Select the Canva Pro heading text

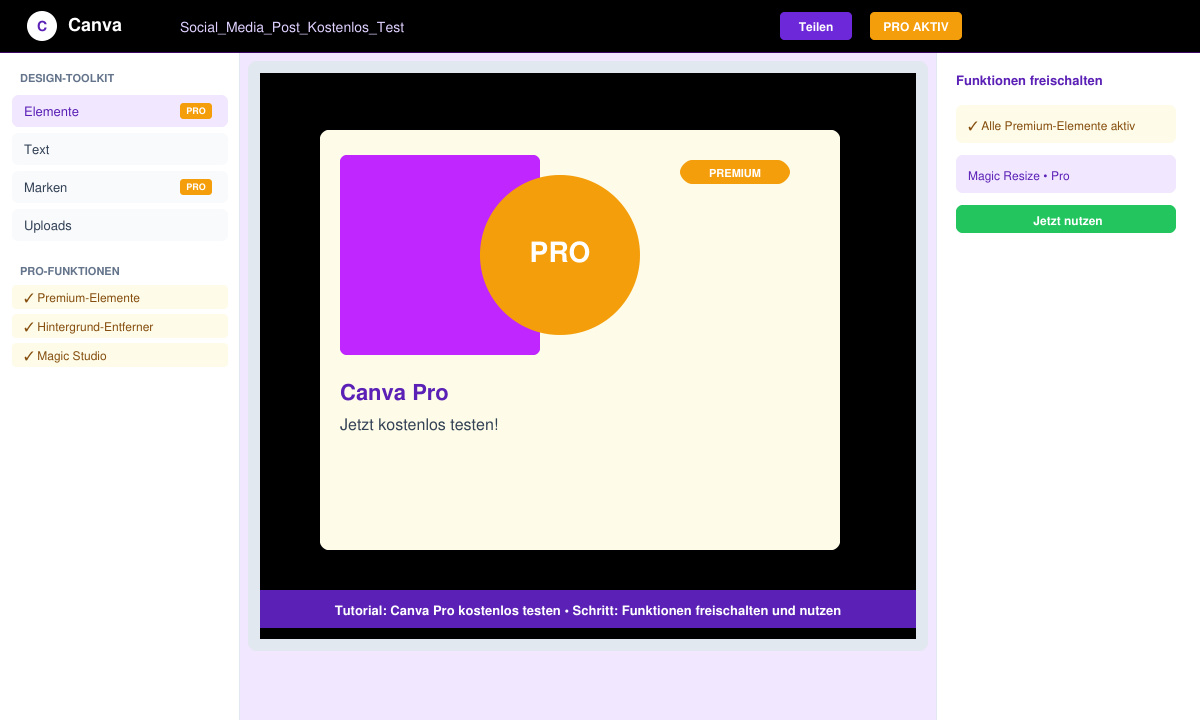click(394, 392)
